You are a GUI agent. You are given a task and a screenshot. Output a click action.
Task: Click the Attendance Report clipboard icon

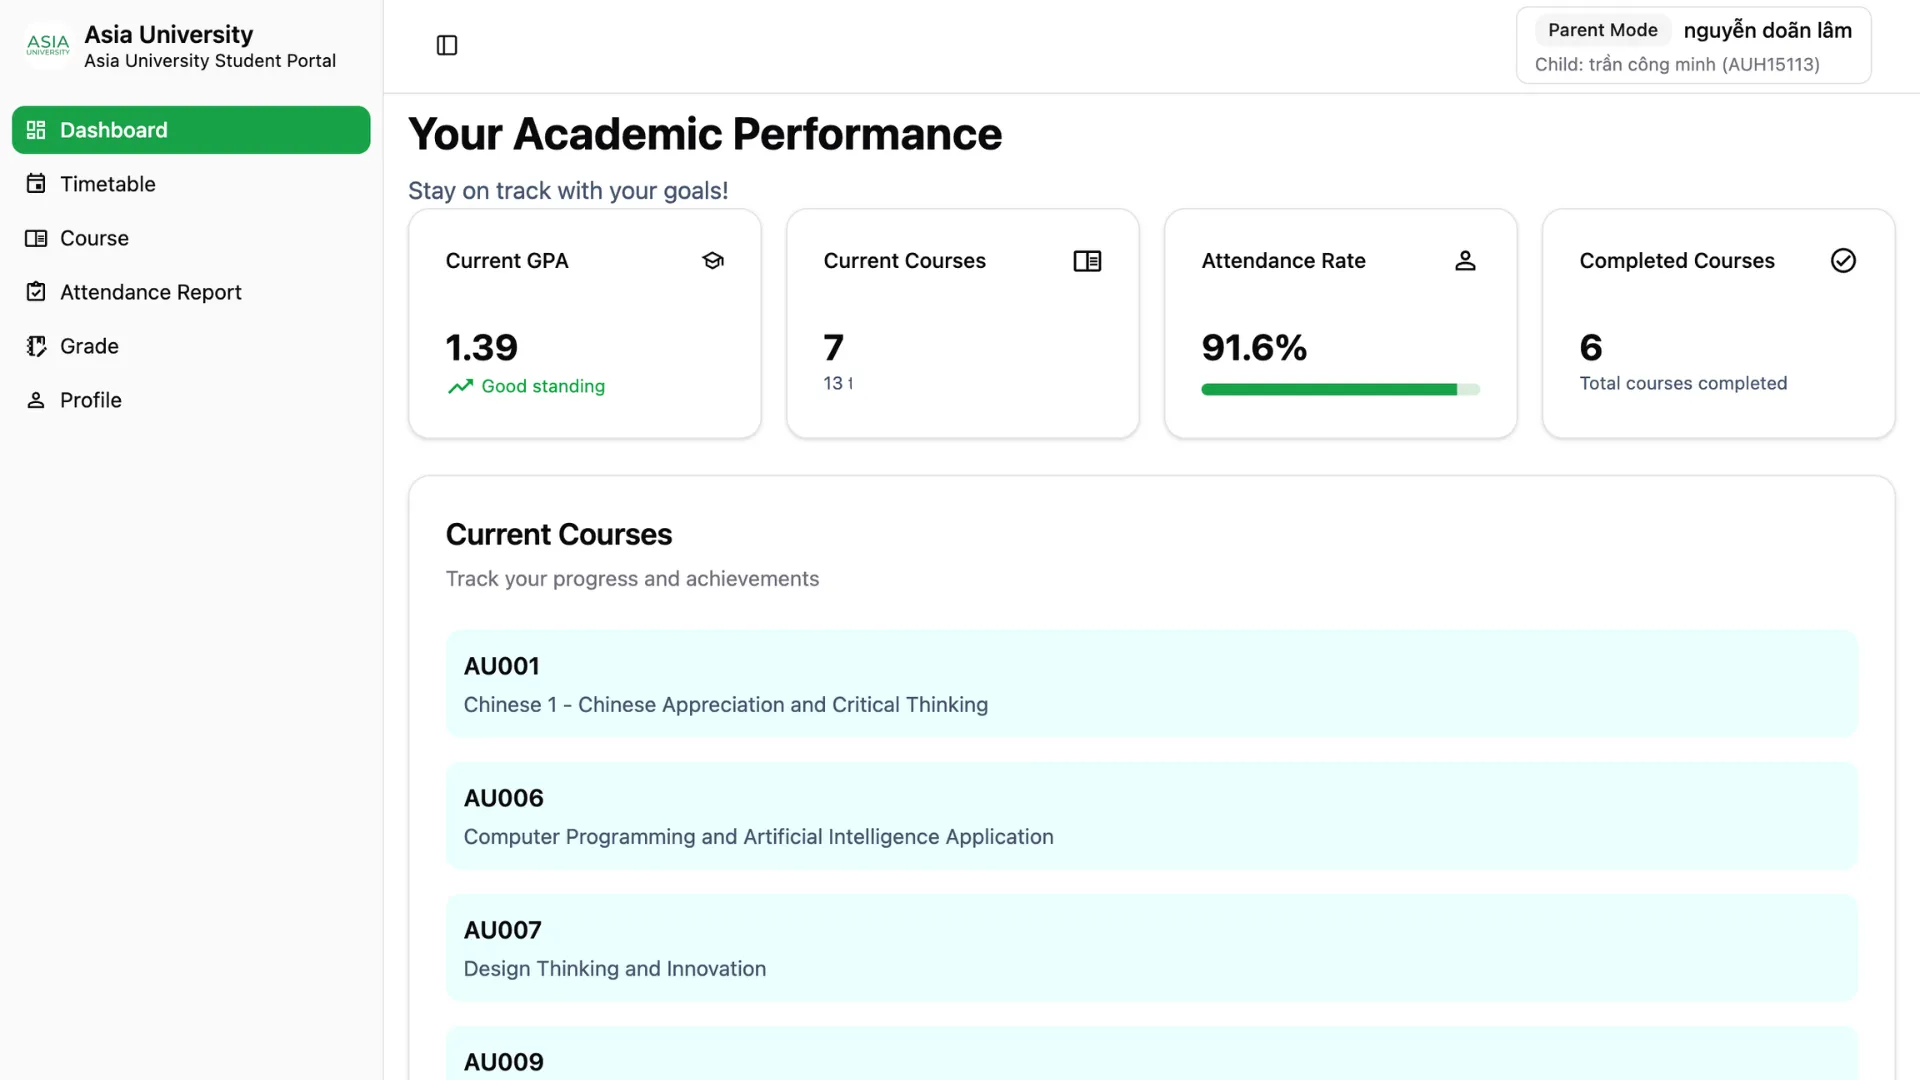[x=36, y=291]
